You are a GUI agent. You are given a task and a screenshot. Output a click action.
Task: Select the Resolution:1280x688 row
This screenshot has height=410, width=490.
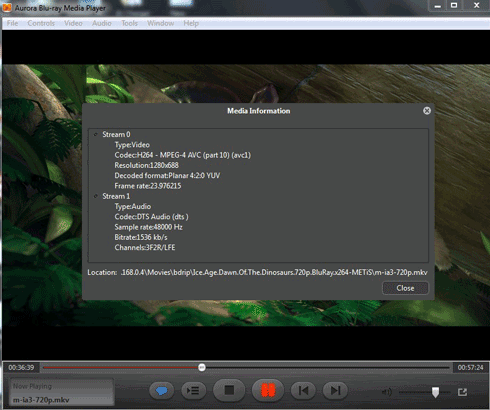147,165
